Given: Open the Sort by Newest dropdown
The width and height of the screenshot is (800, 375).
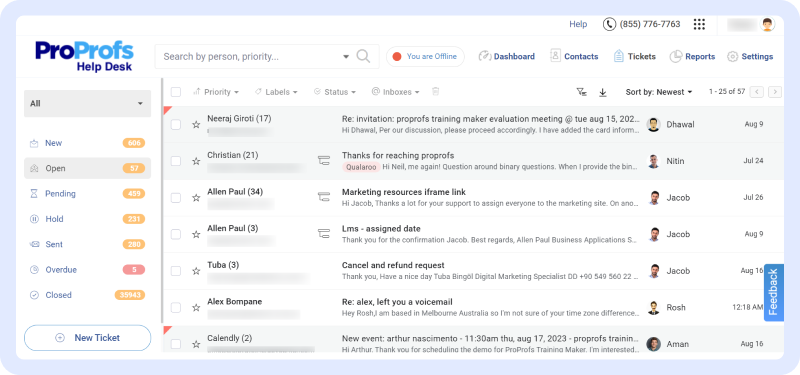Looking at the screenshot, I should pos(659,92).
